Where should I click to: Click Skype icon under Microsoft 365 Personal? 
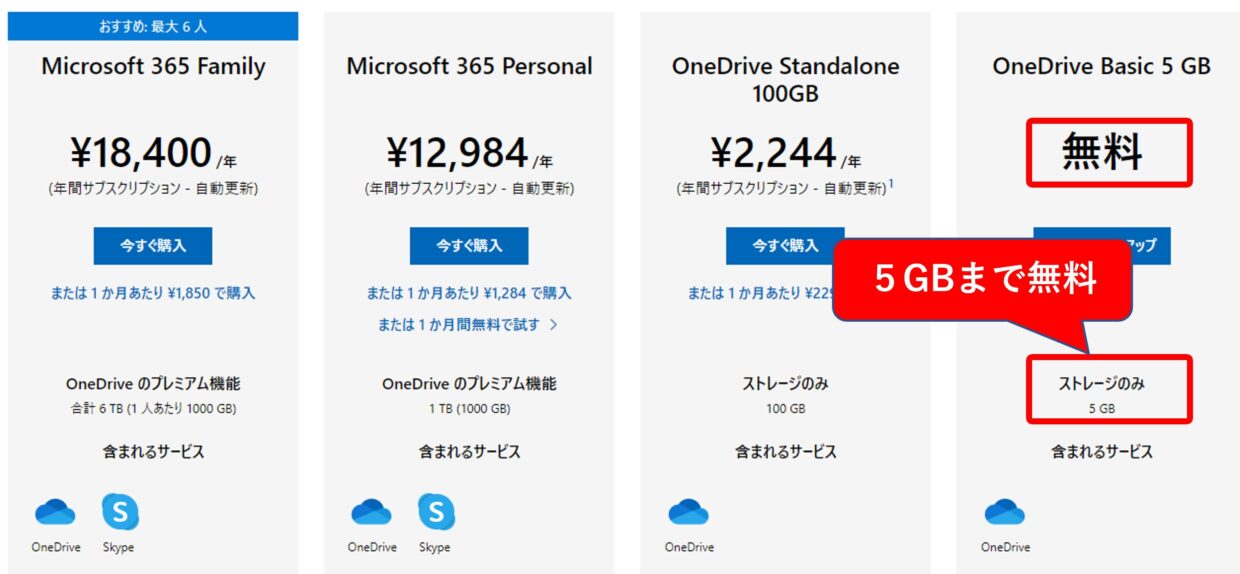(x=436, y=512)
